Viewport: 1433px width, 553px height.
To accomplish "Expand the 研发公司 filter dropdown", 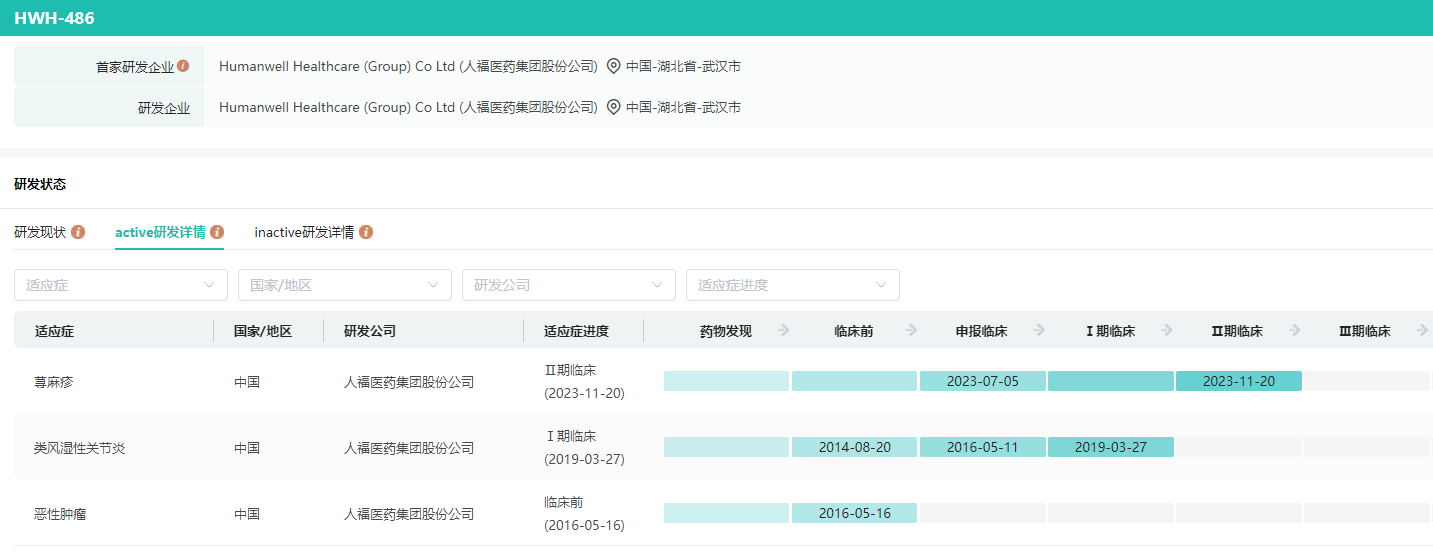I will [x=568, y=285].
